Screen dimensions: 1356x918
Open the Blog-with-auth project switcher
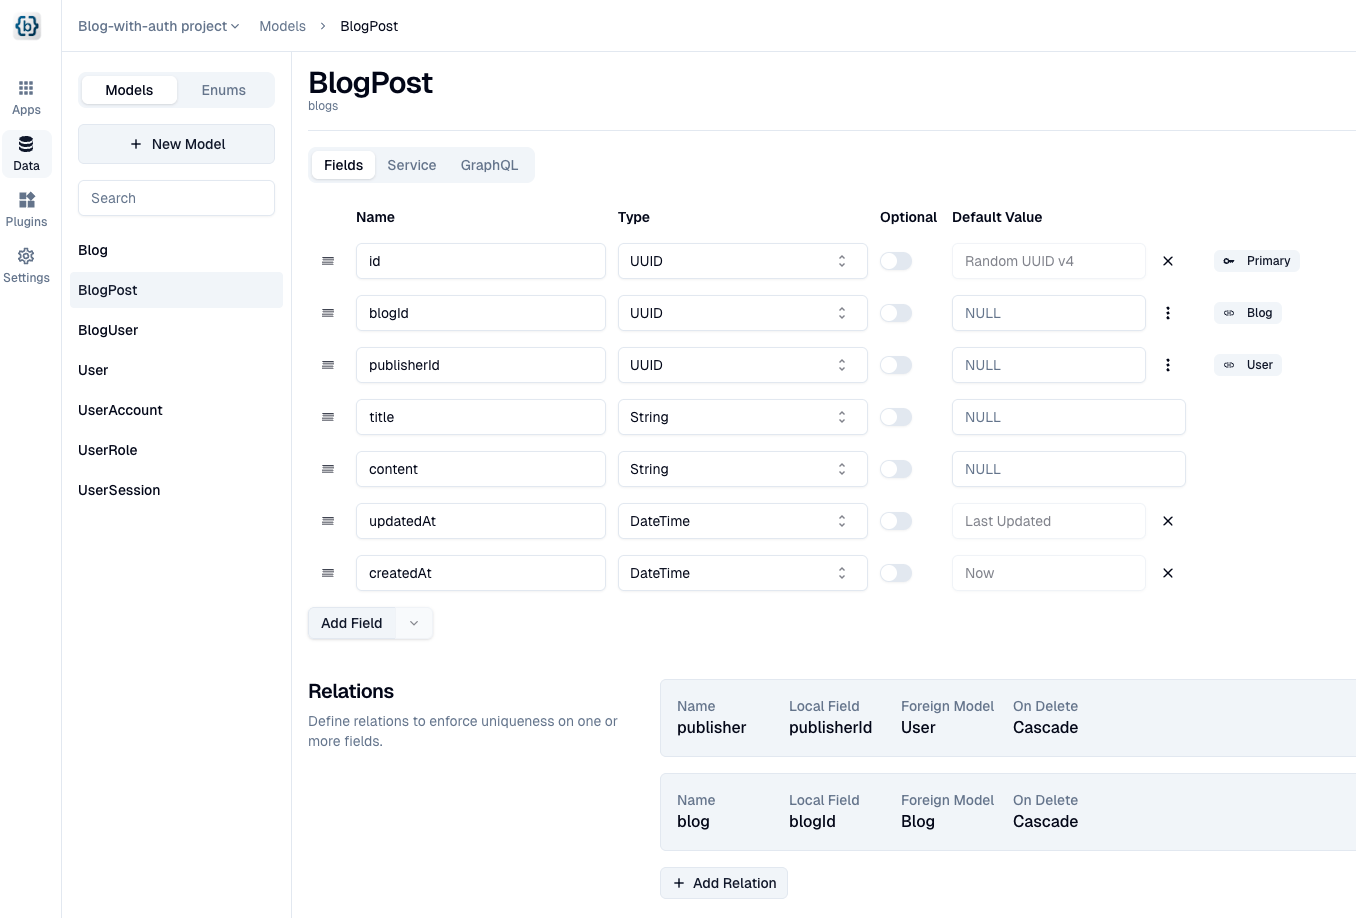pos(157,26)
